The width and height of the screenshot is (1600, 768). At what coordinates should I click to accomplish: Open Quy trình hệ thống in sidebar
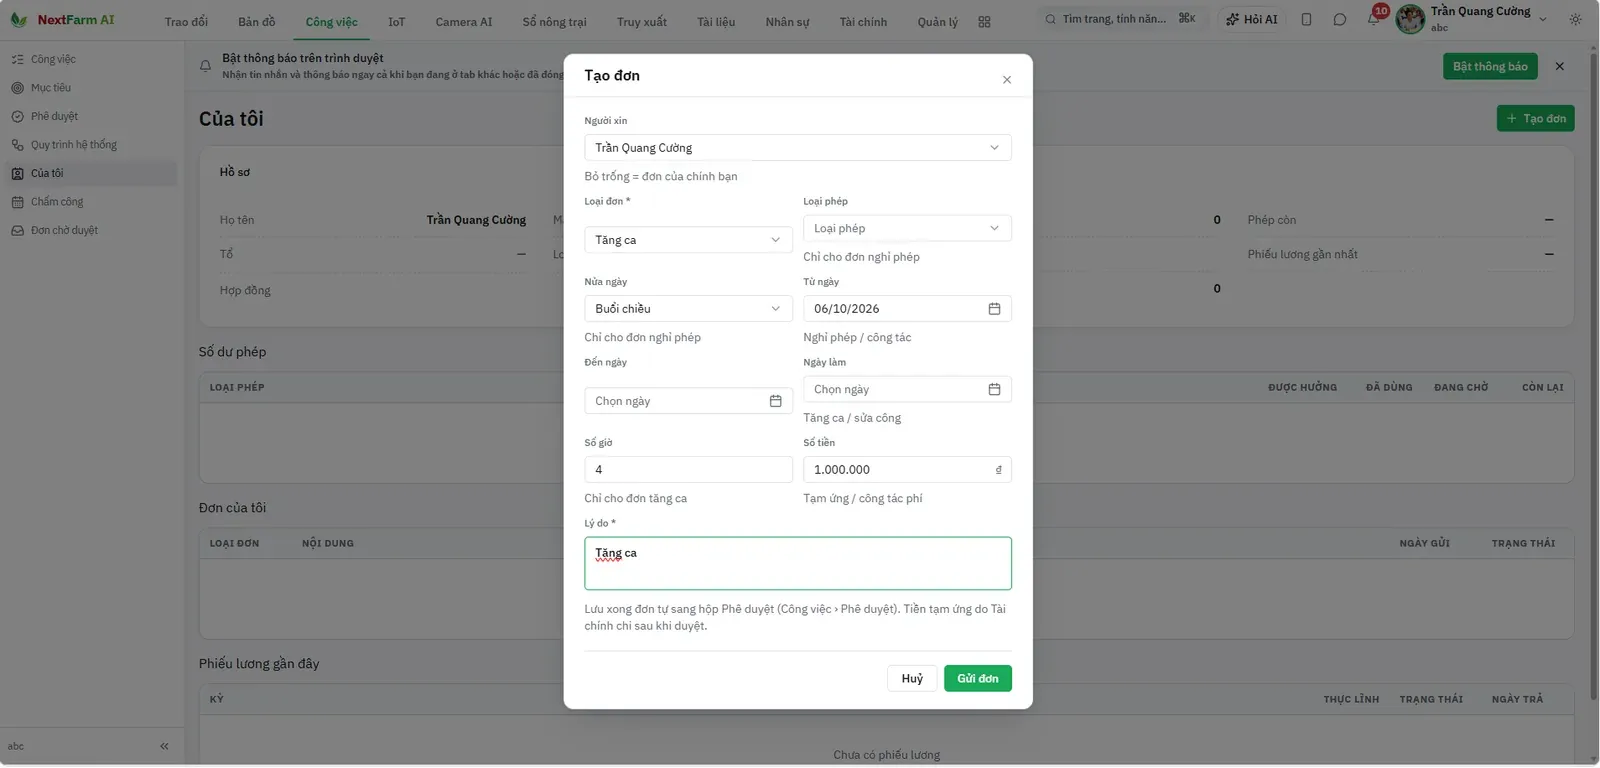(x=90, y=145)
